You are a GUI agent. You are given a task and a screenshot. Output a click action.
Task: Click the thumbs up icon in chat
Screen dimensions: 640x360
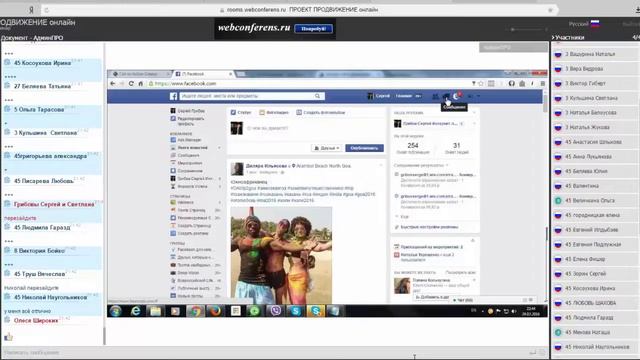(9, 337)
